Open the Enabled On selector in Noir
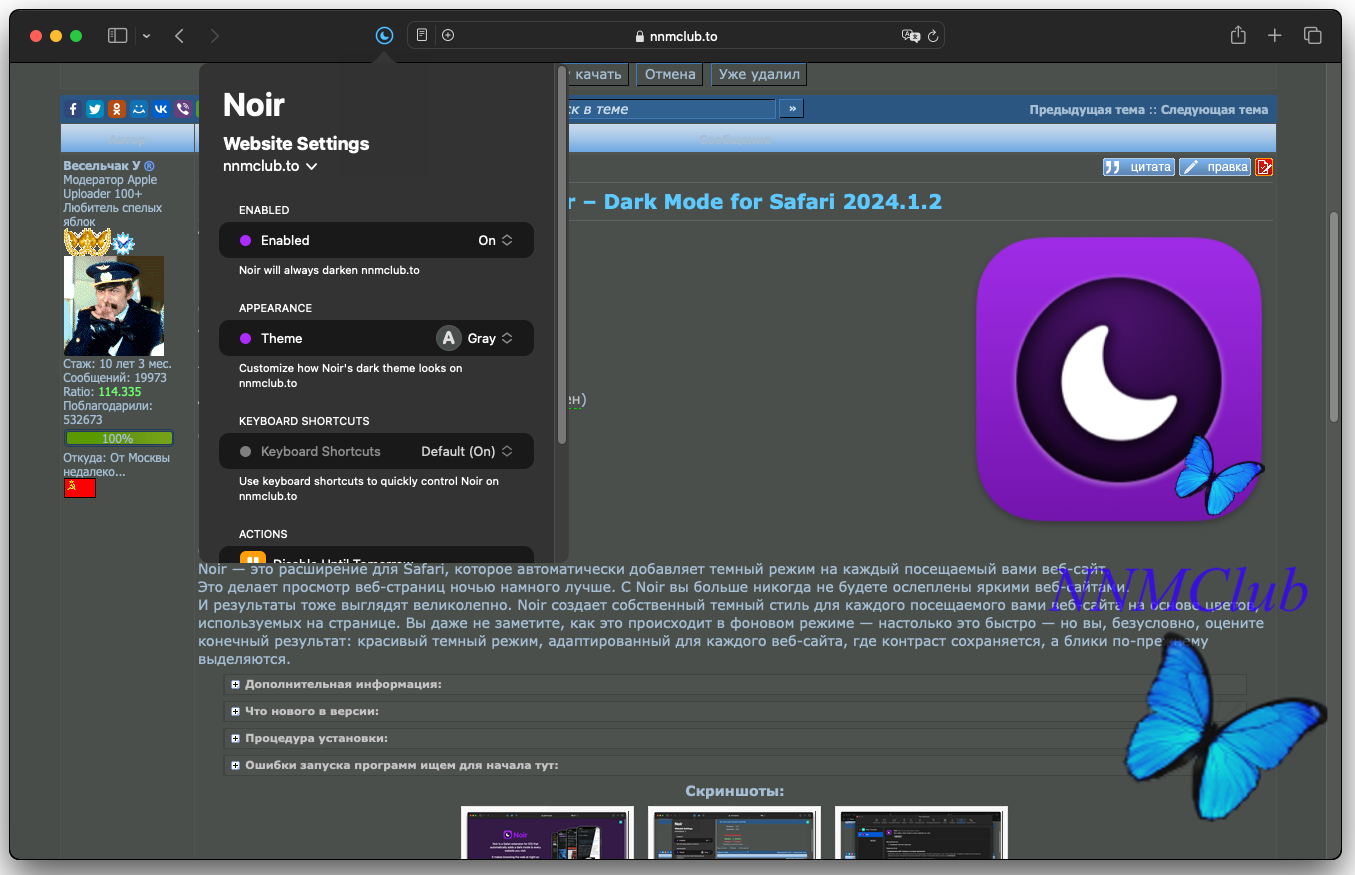Image resolution: width=1355 pixels, height=875 pixels. (495, 240)
